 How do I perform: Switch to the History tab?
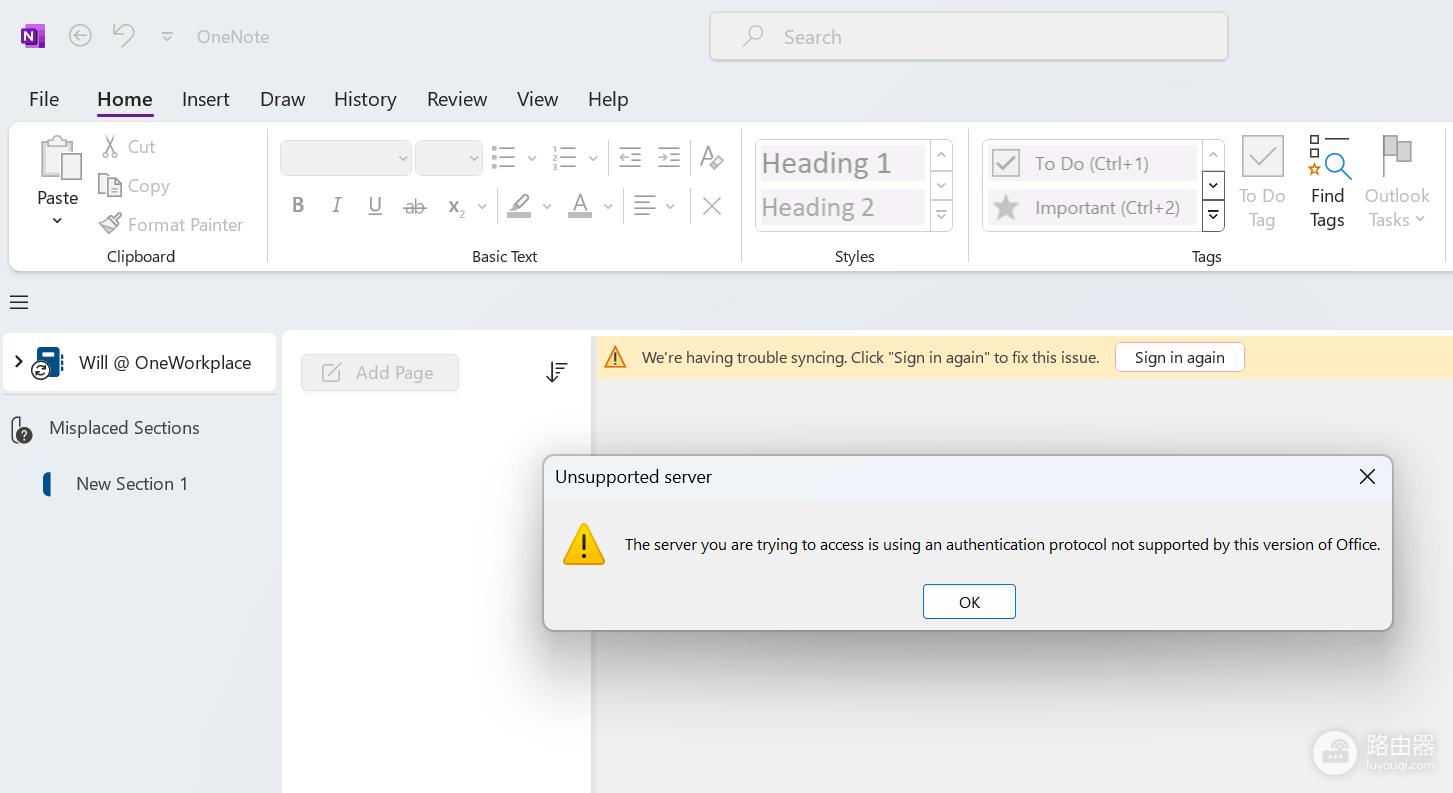pos(365,99)
